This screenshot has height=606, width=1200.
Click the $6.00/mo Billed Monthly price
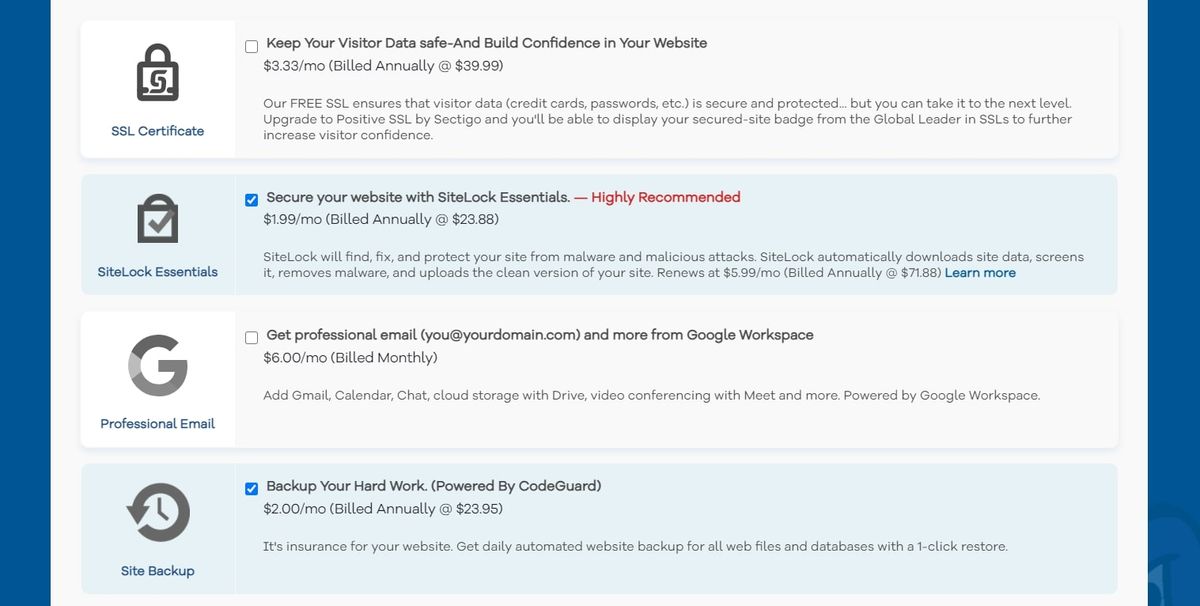[350, 357]
